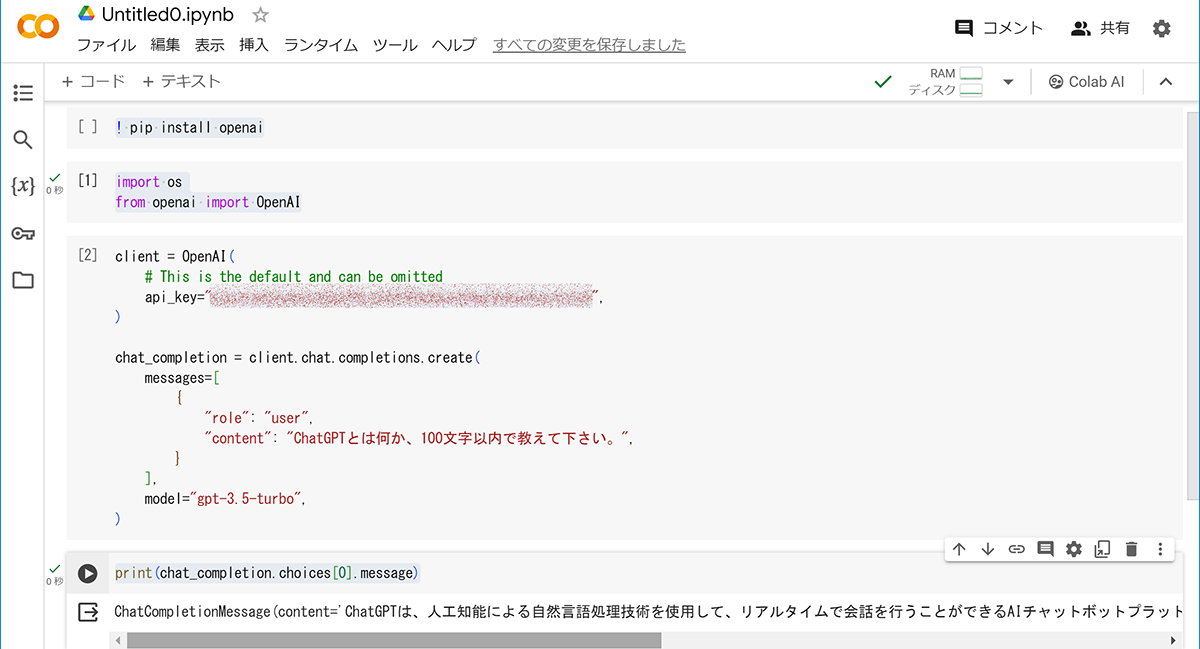Click the RAM and ディスク usage indicator
Image resolution: width=1200 pixels, height=649 pixels.
click(x=945, y=82)
